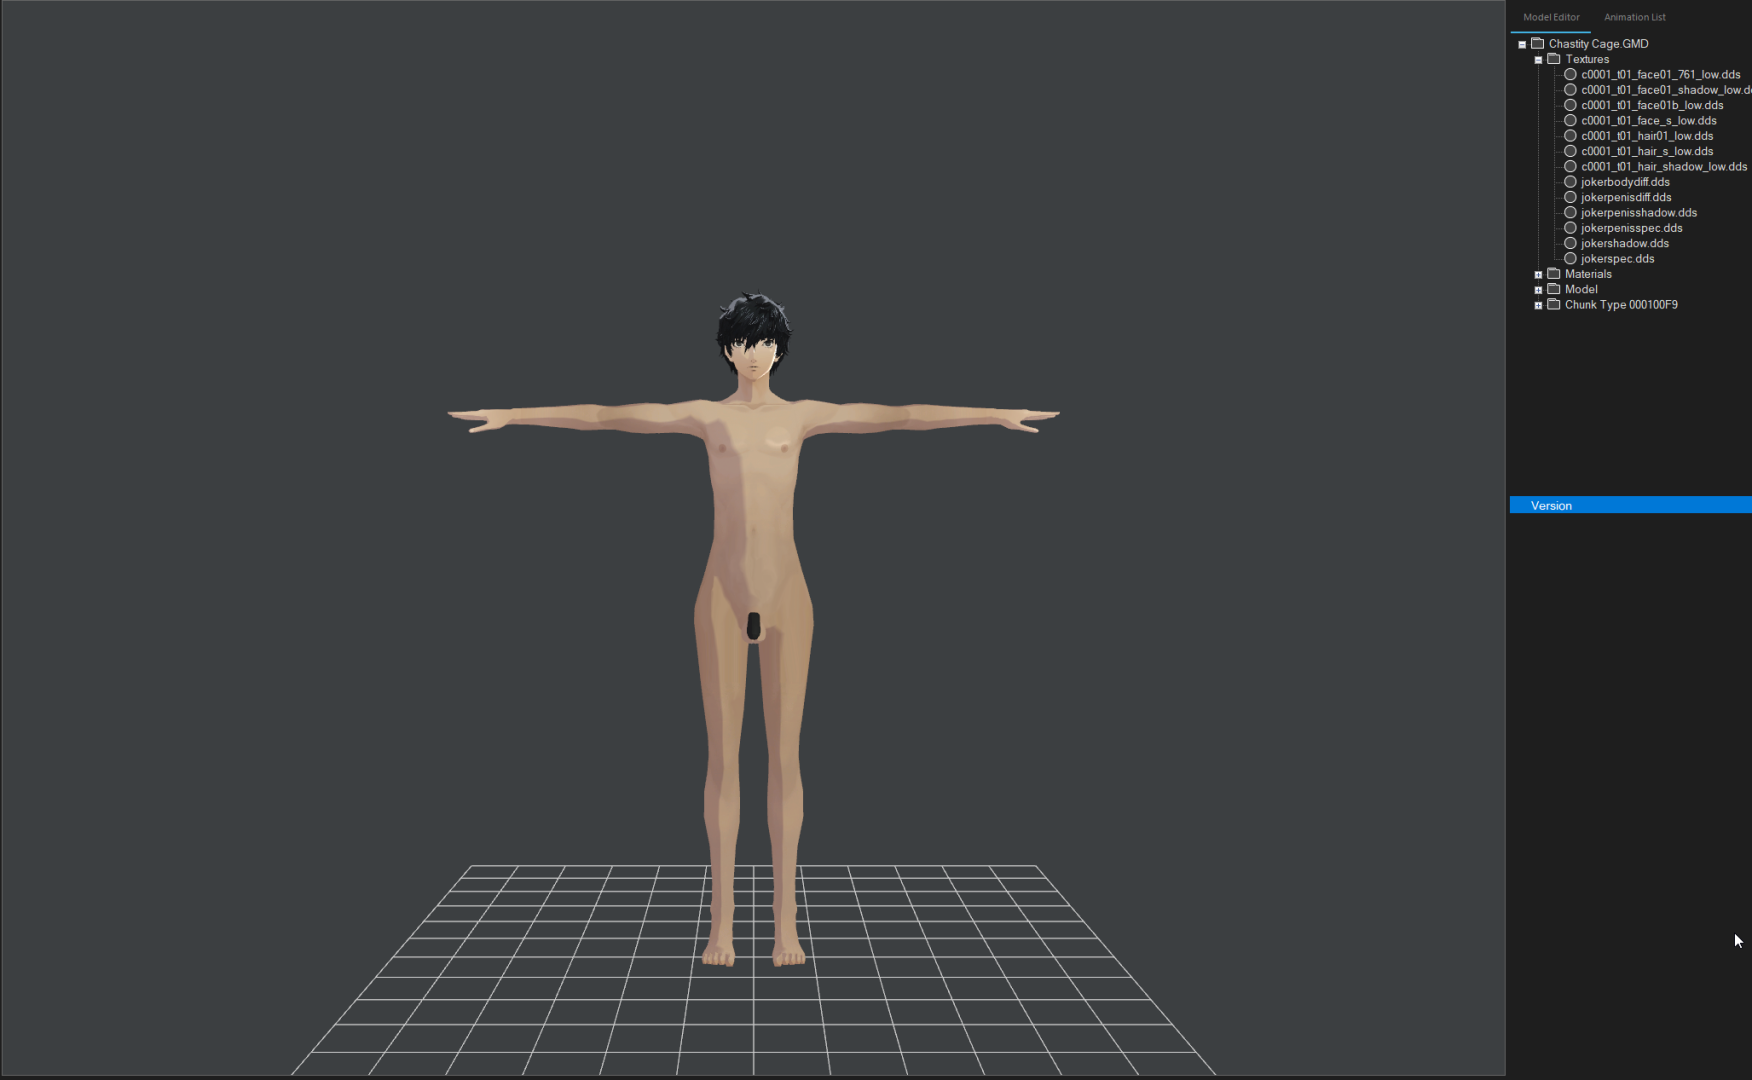1752x1080 pixels.
Task: Click circle icon beside c0001_t01_face_s_low.dds
Action: point(1570,120)
